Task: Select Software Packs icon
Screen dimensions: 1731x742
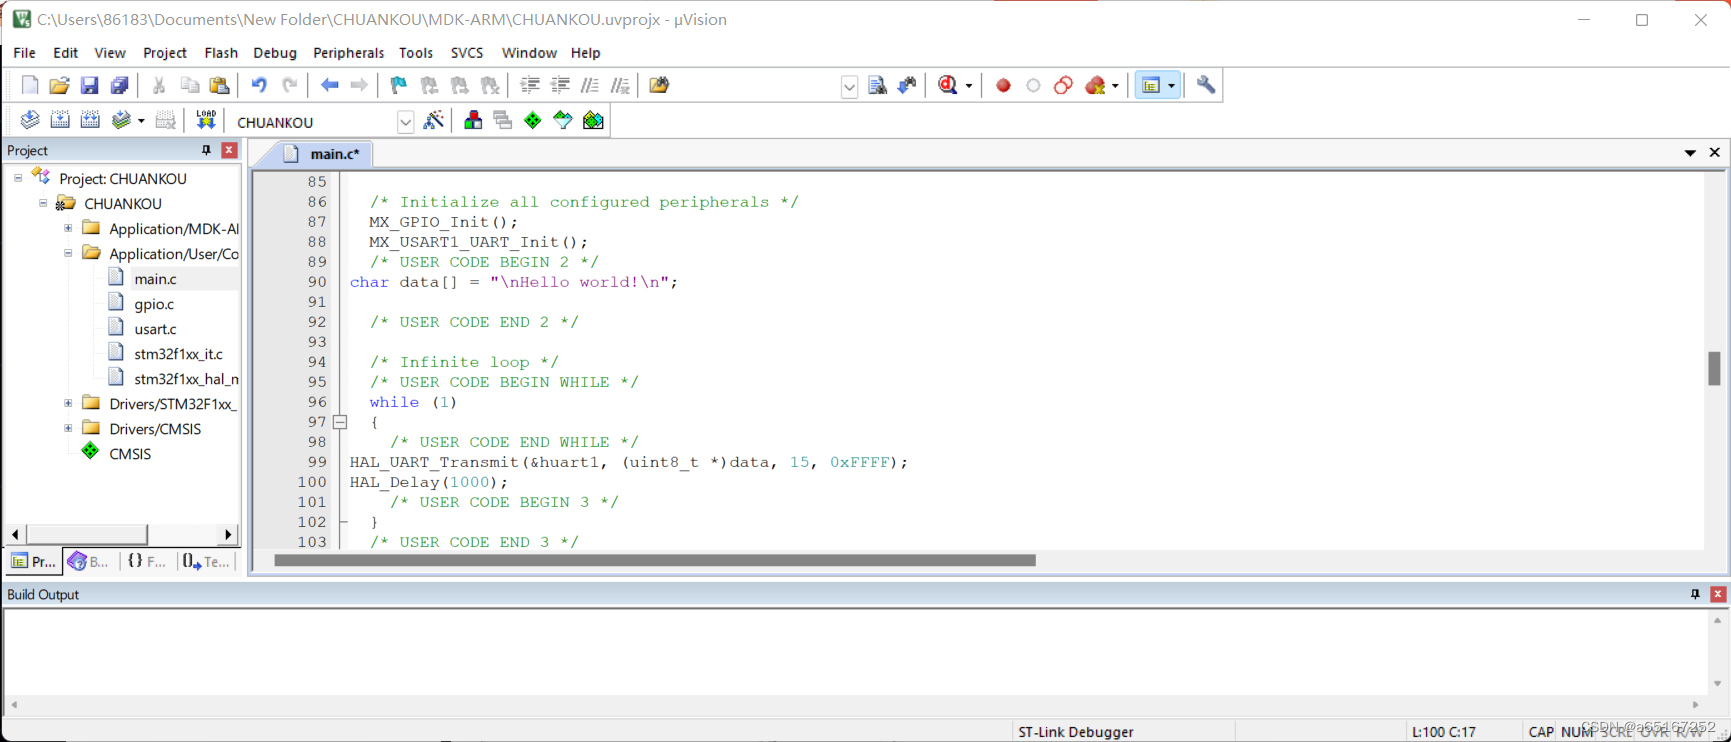Action: click(563, 121)
